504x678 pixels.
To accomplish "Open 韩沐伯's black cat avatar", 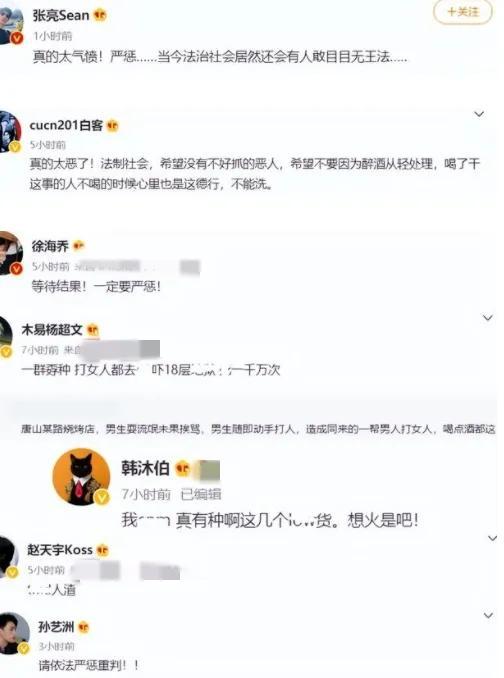I will point(81,477).
